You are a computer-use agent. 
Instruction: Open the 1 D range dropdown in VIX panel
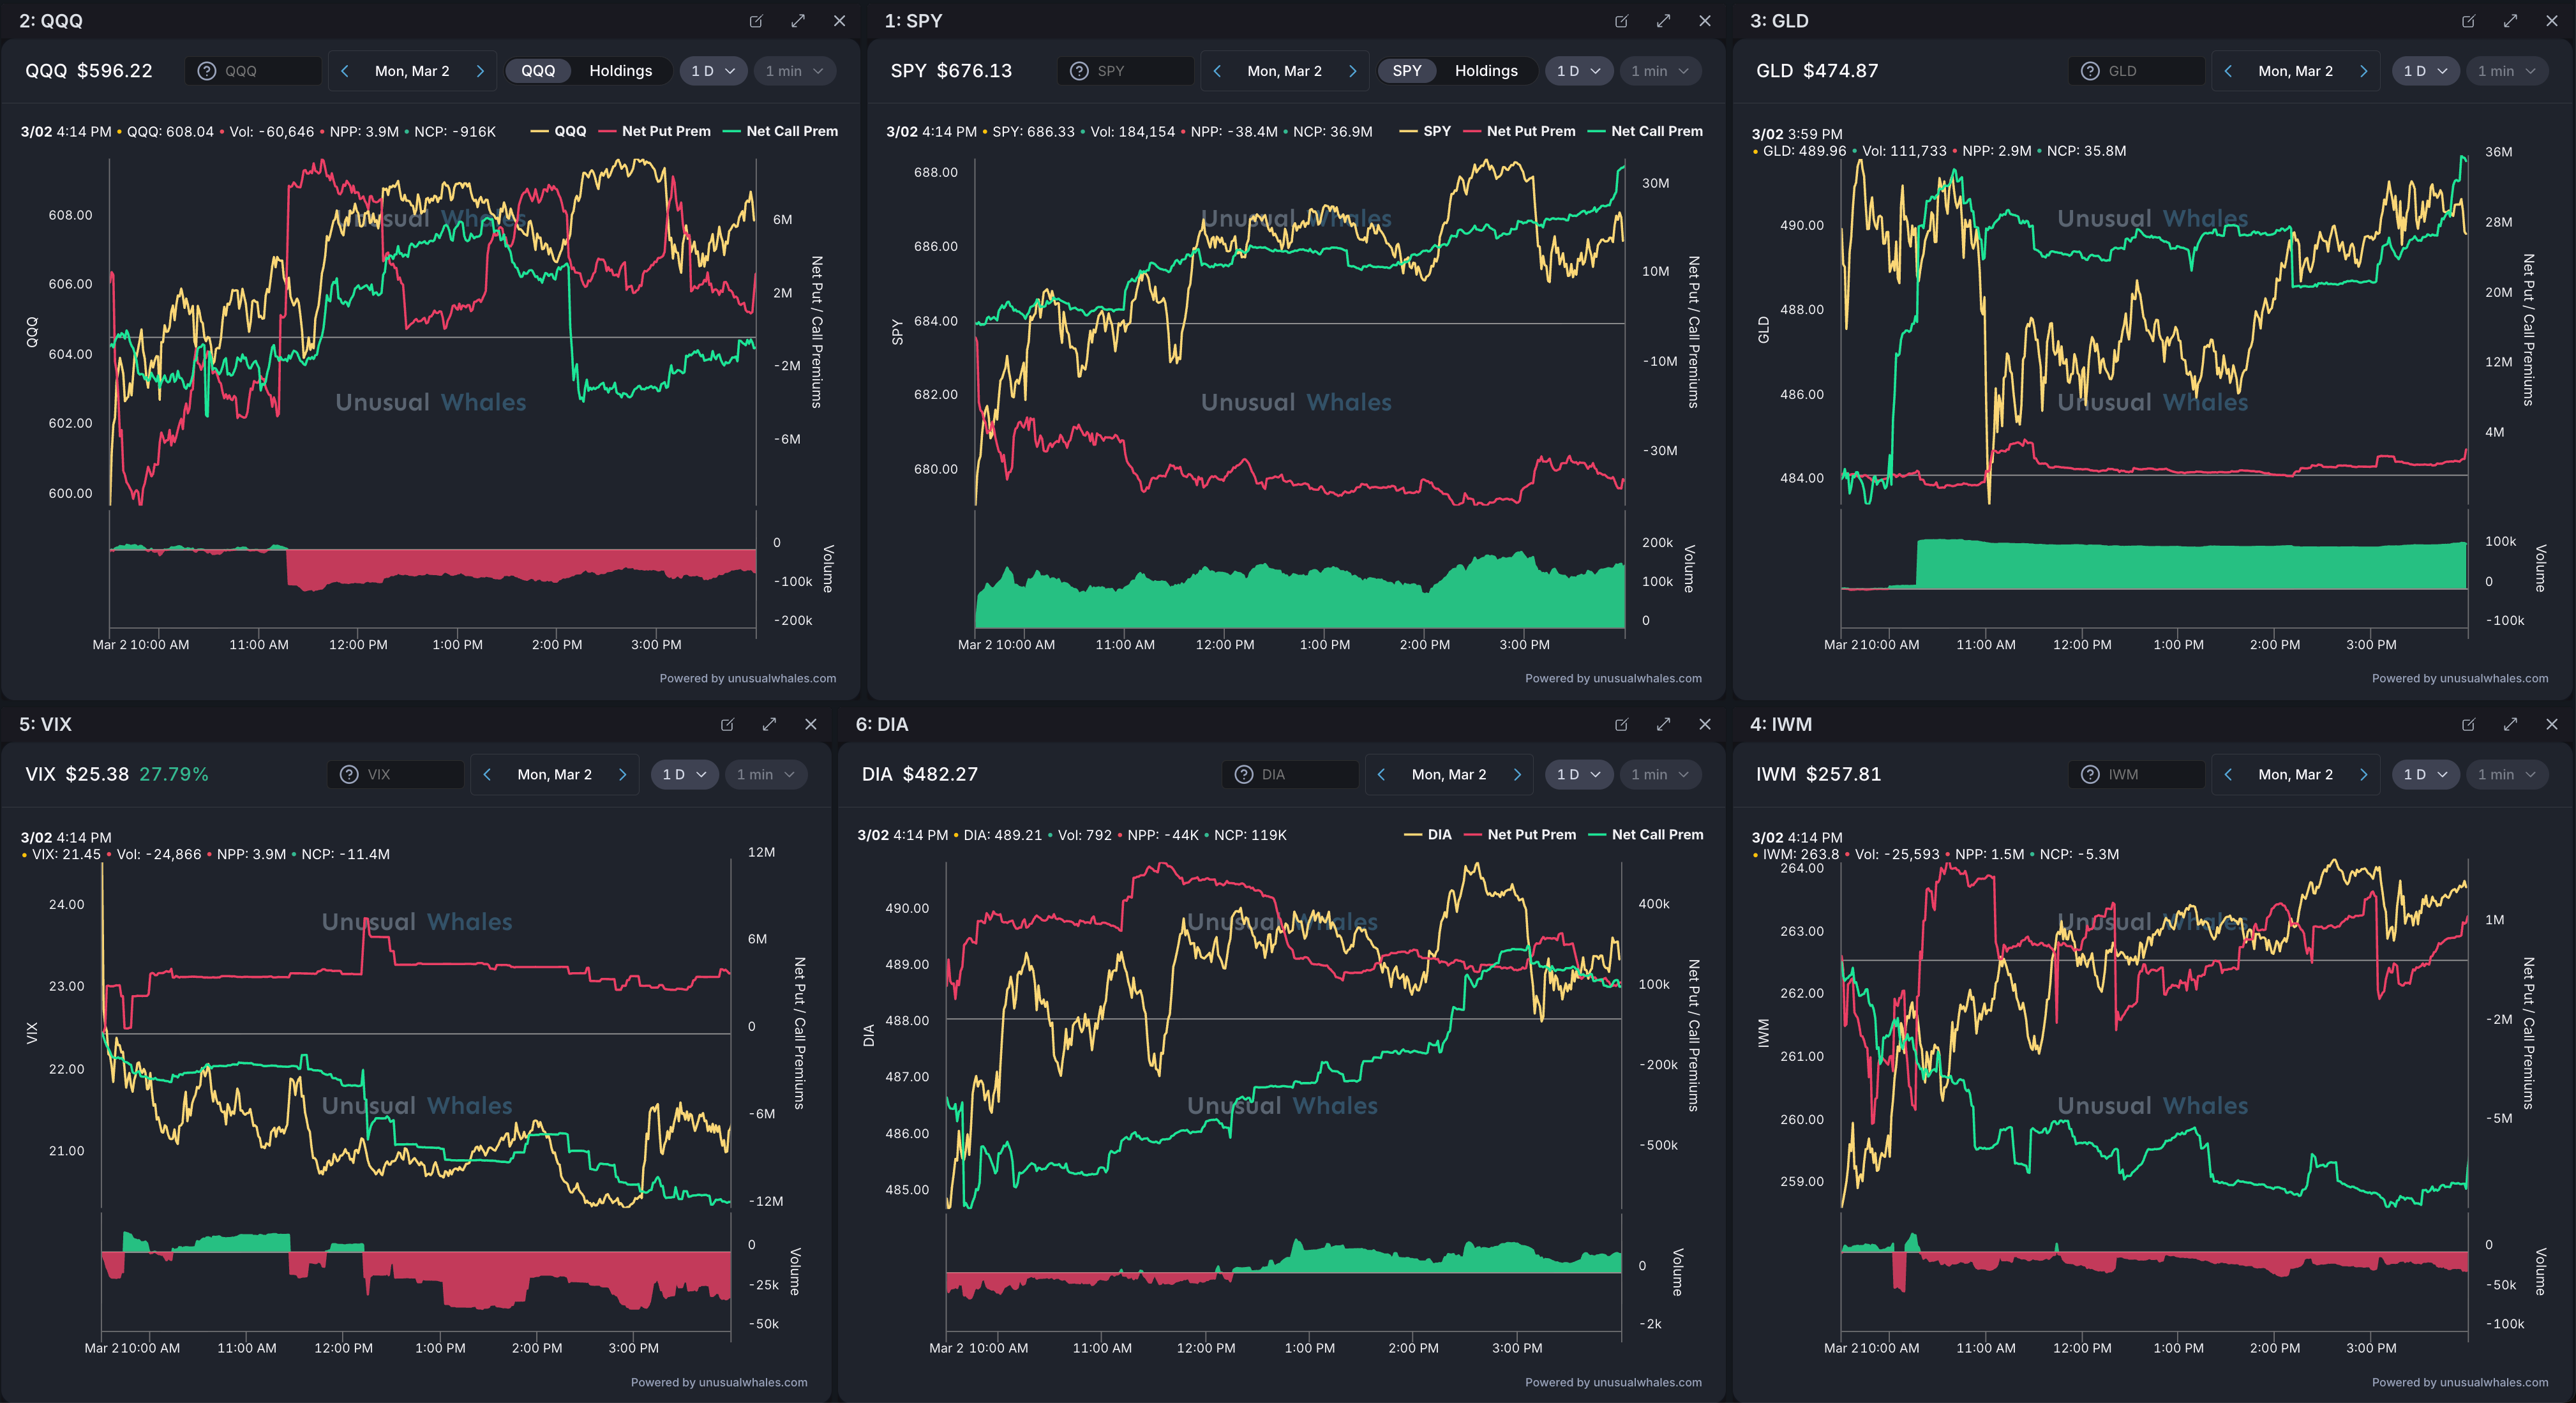(x=684, y=774)
